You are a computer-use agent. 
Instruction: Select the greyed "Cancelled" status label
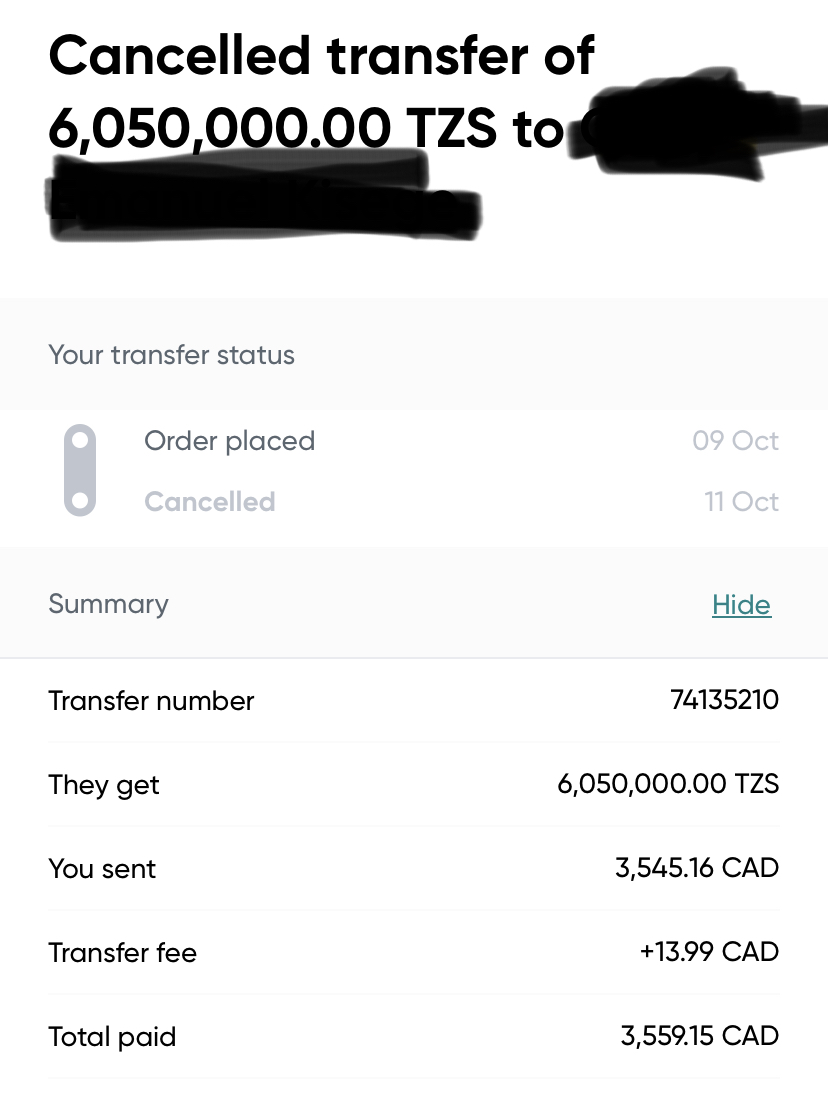tap(209, 501)
